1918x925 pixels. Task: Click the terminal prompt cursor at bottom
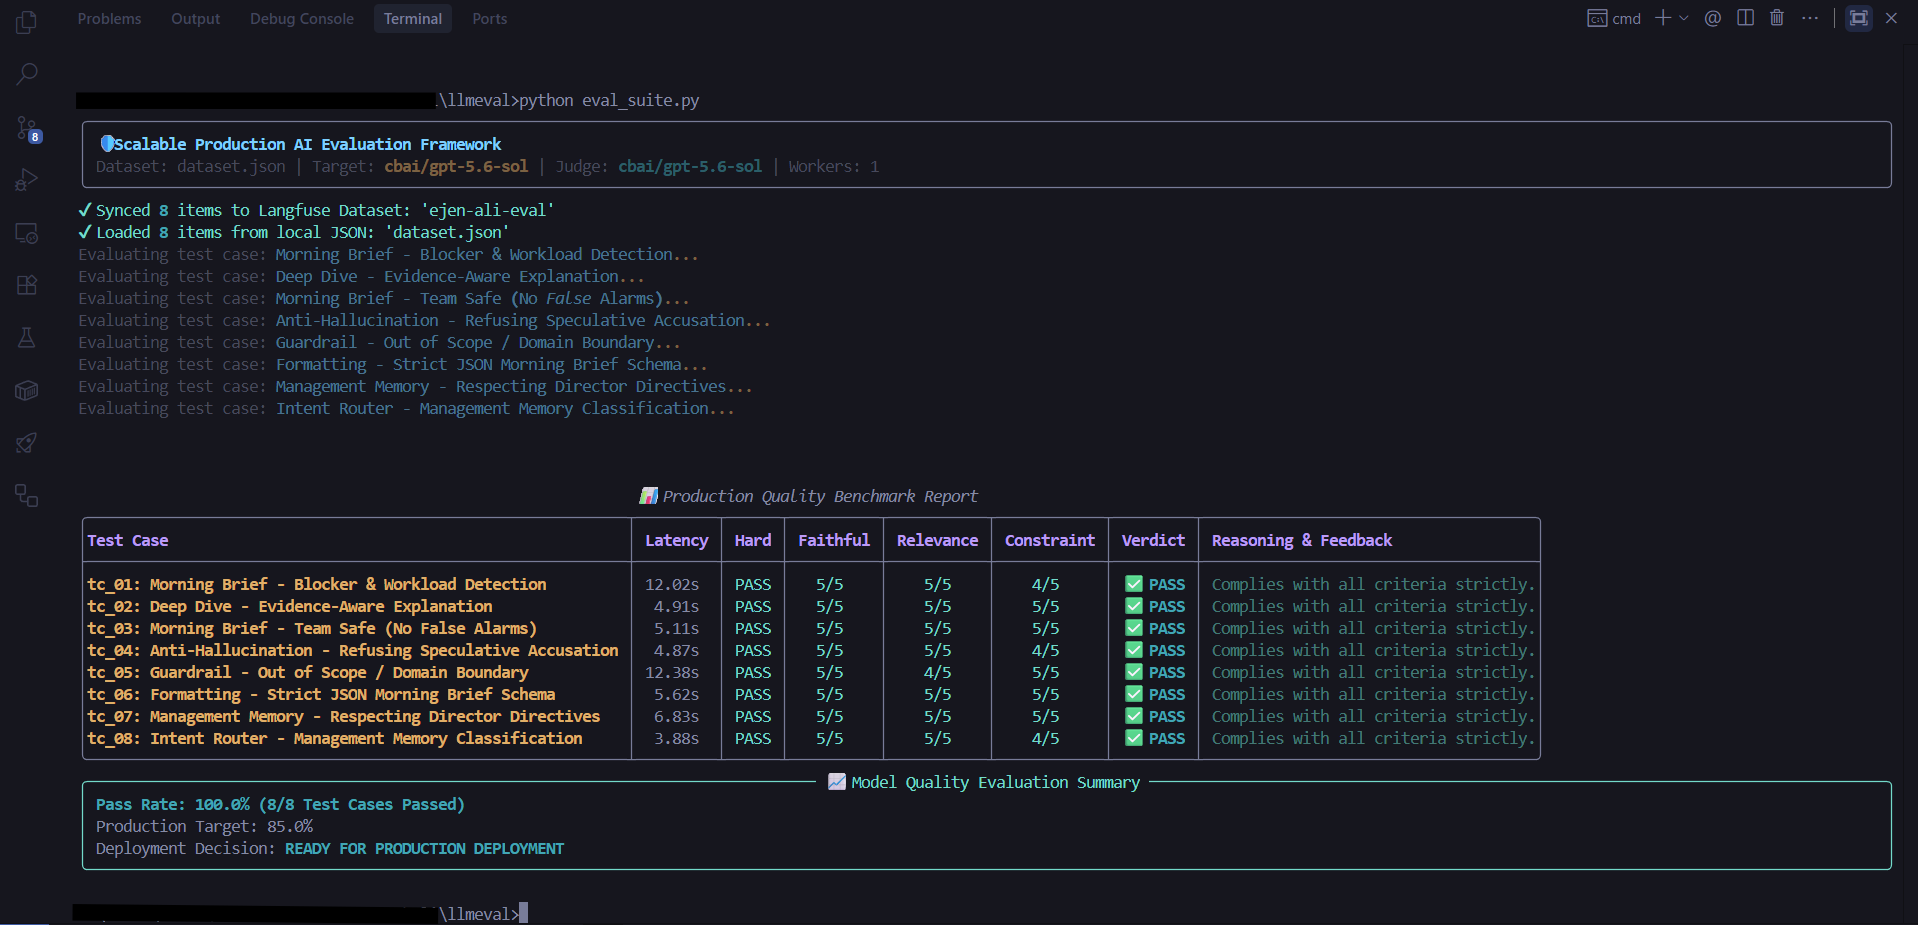click(x=523, y=913)
